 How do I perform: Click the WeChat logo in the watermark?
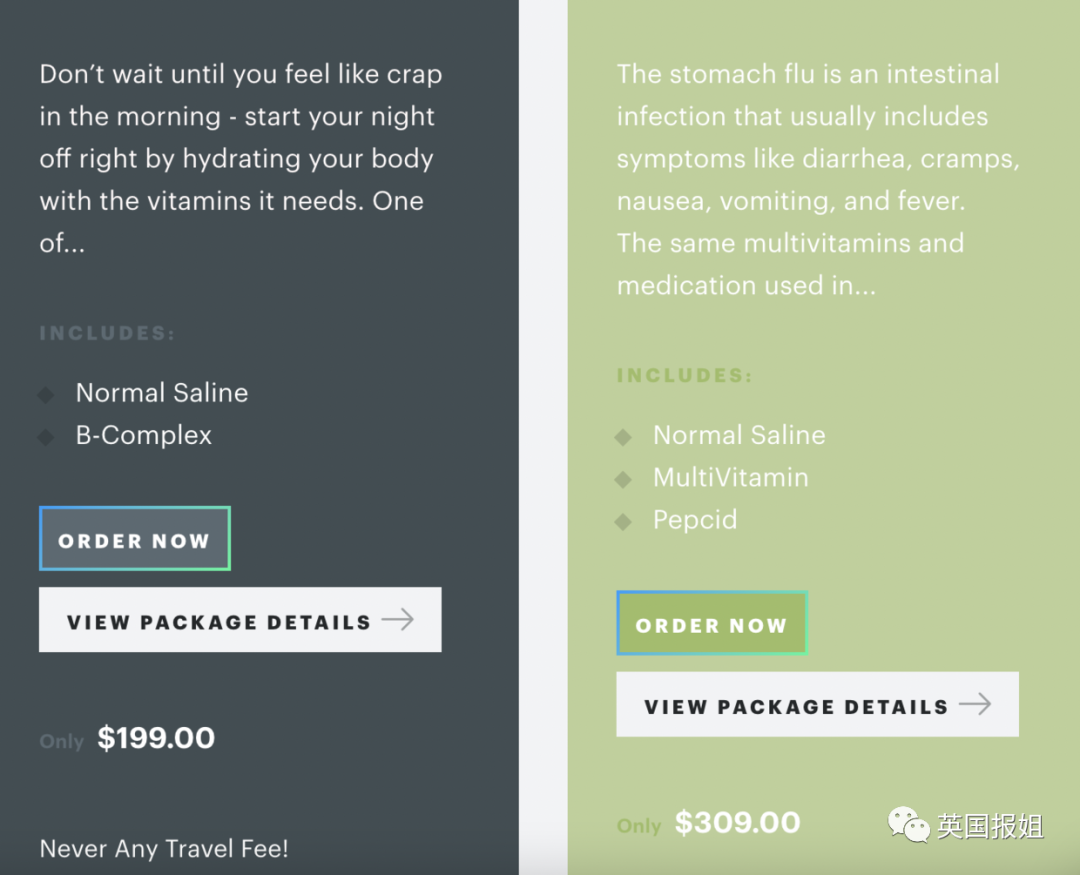point(909,826)
